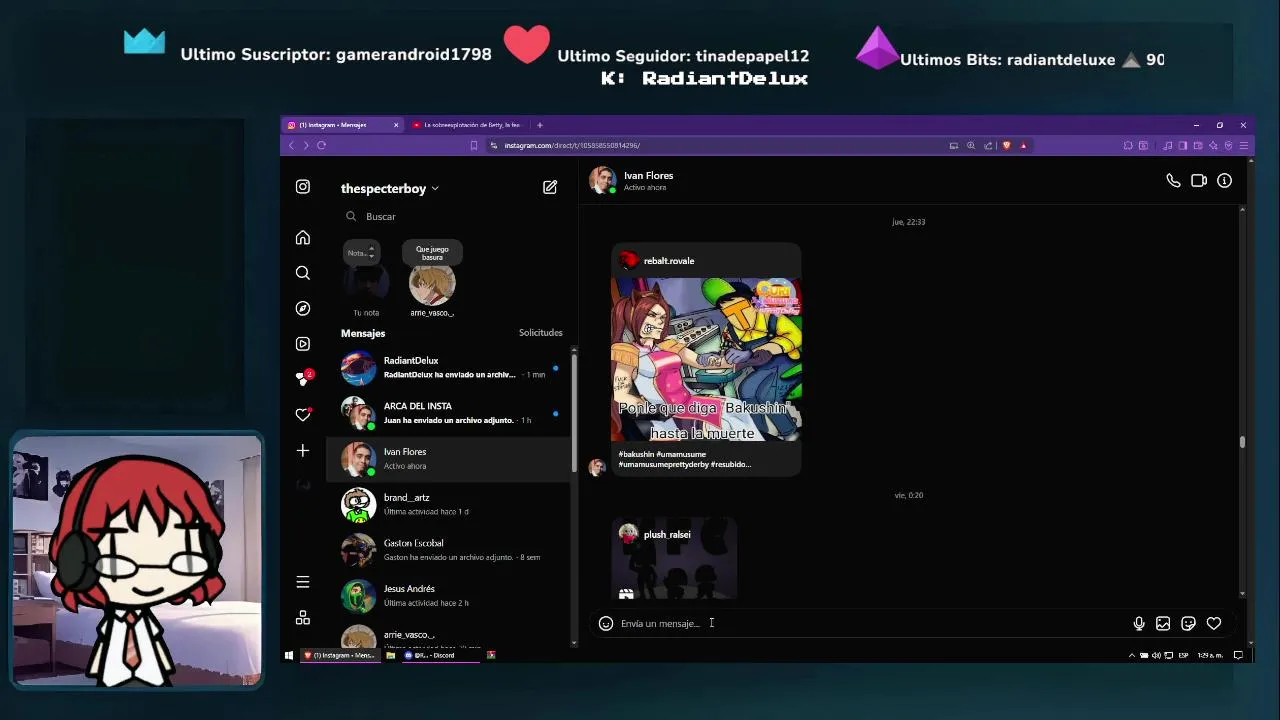Open the Explore compass icon

click(x=303, y=308)
